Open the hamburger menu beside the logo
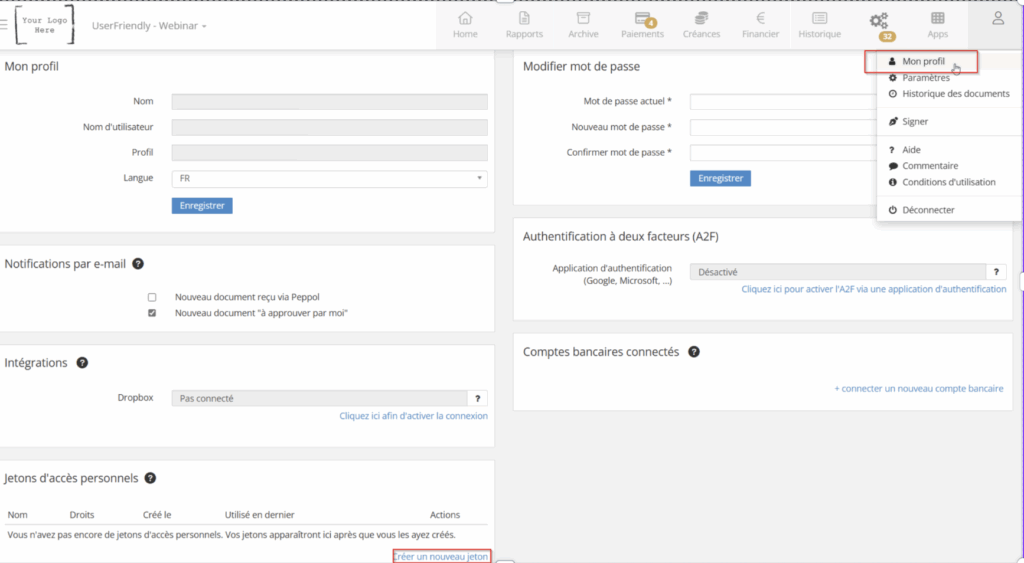Image resolution: width=1024 pixels, height=563 pixels. click(x=4, y=25)
